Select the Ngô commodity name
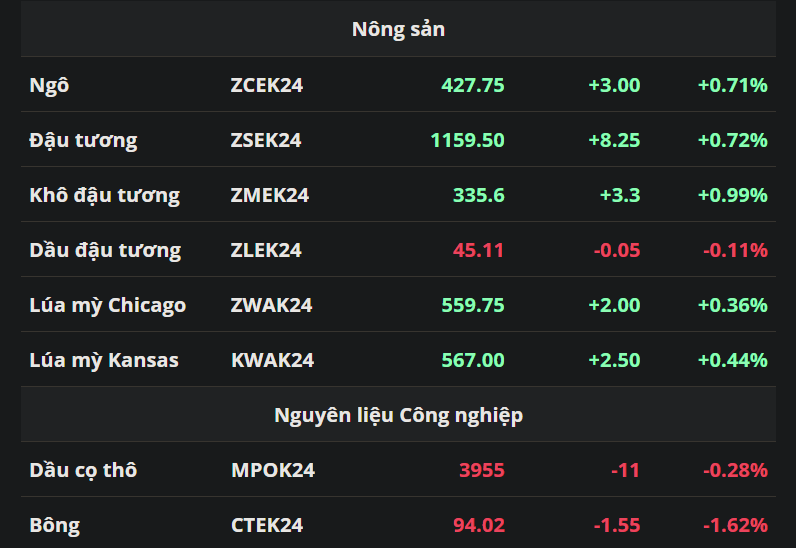Viewport: 796px width, 548px height. tap(50, 85)
